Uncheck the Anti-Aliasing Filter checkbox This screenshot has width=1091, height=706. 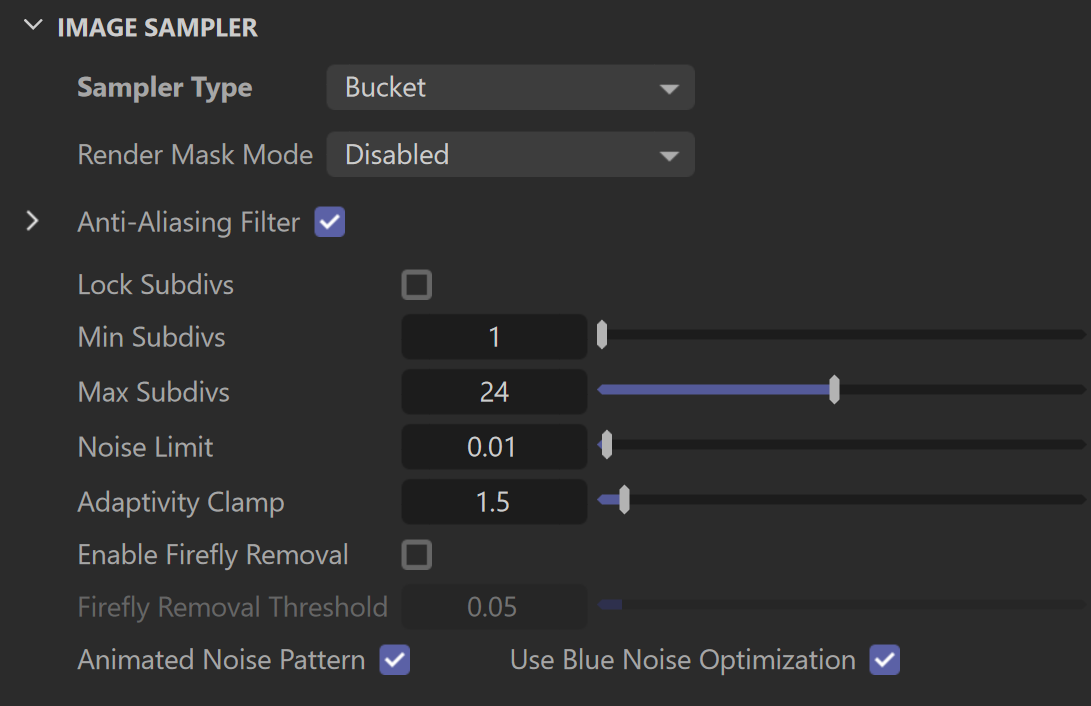point(330,222)
